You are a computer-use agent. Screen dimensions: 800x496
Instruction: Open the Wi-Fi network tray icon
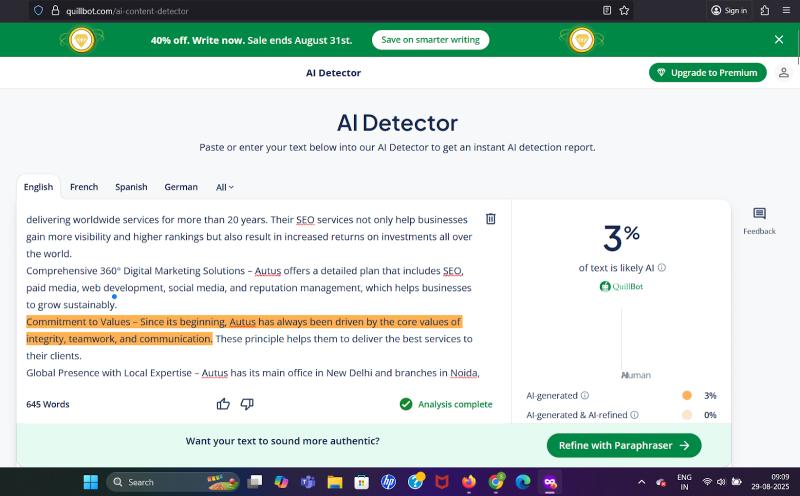pyautogui.click(x=707, y=482)
